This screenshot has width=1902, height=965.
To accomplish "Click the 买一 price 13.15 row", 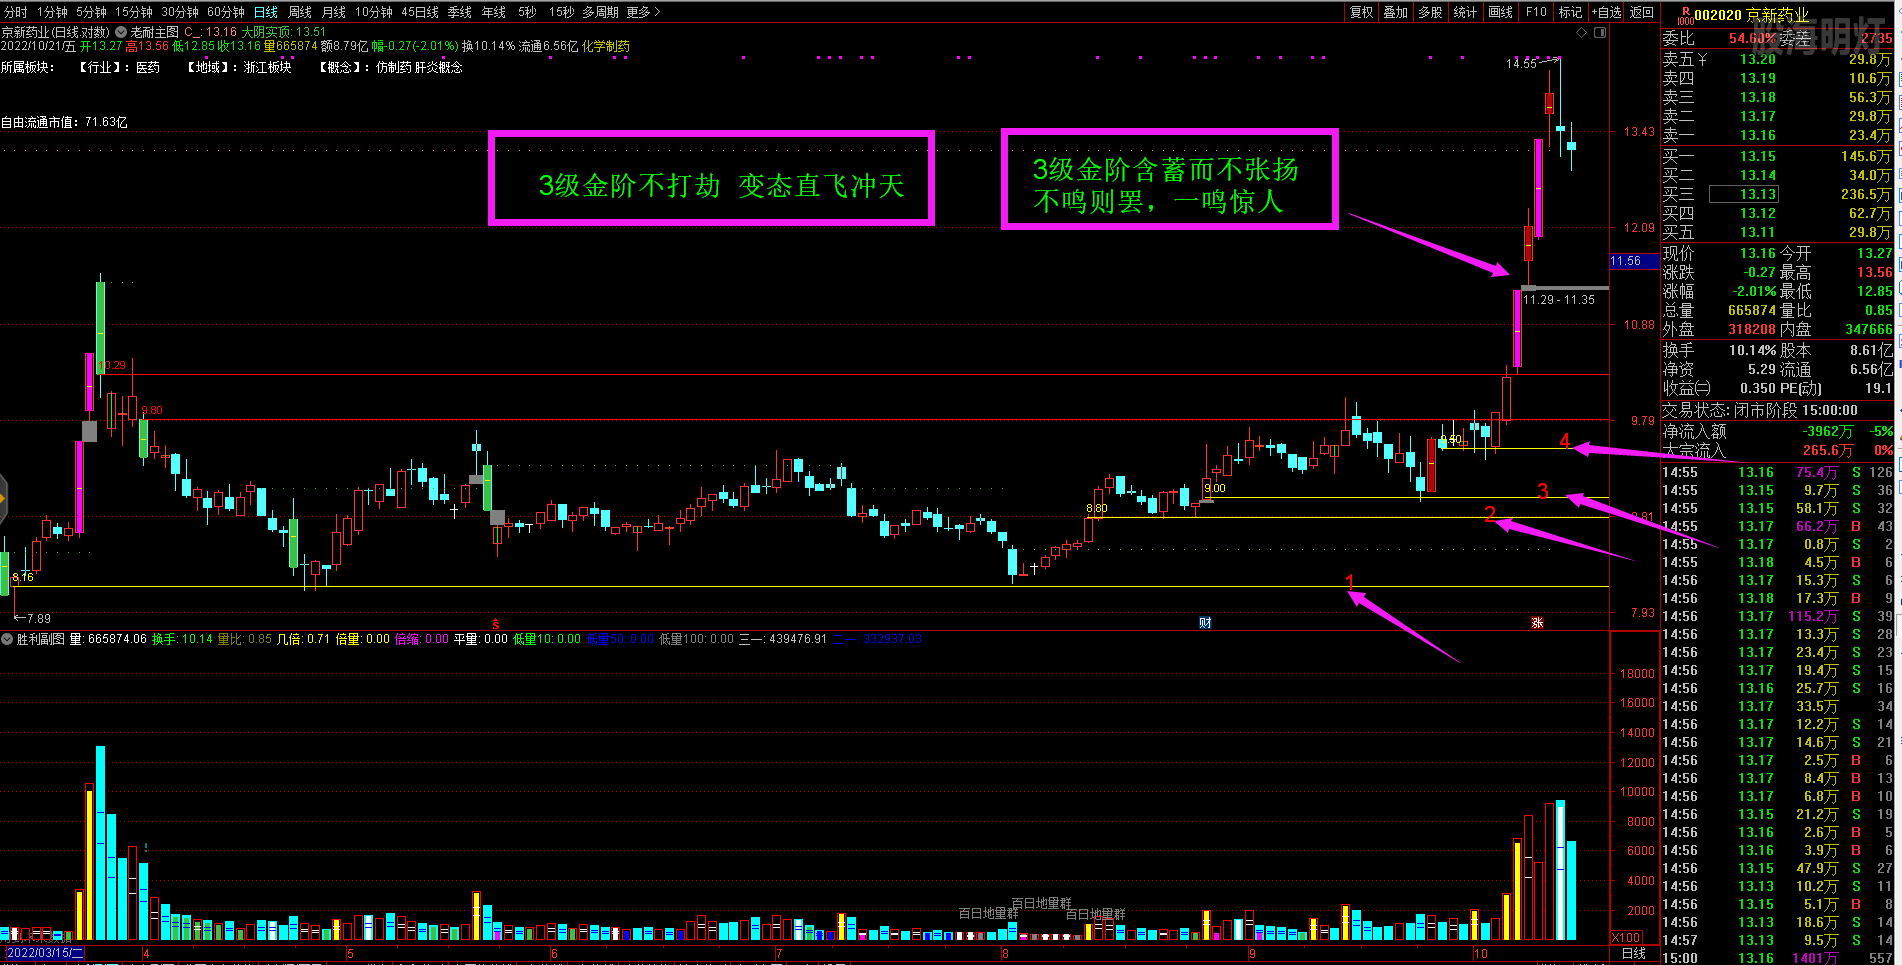I will click(1777, 156).
